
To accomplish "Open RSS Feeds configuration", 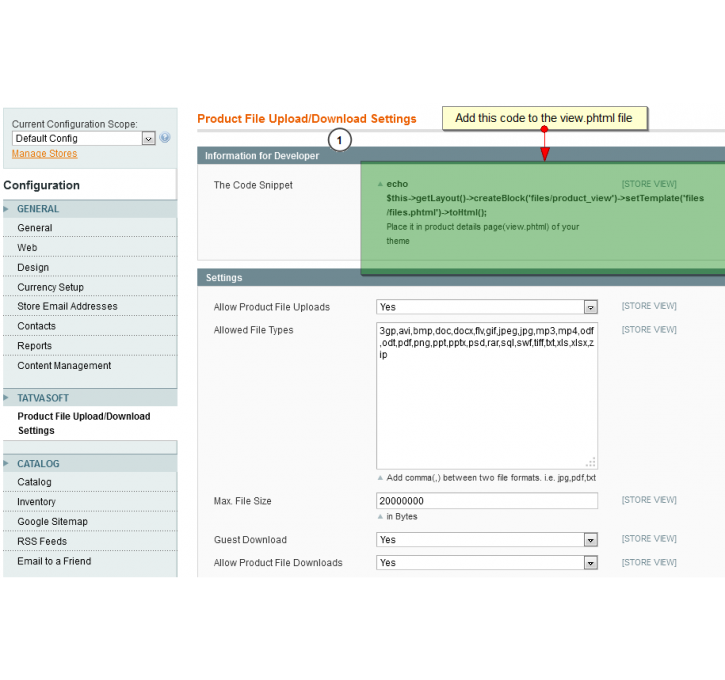I will pyautogui.click(x=42, y=541).
